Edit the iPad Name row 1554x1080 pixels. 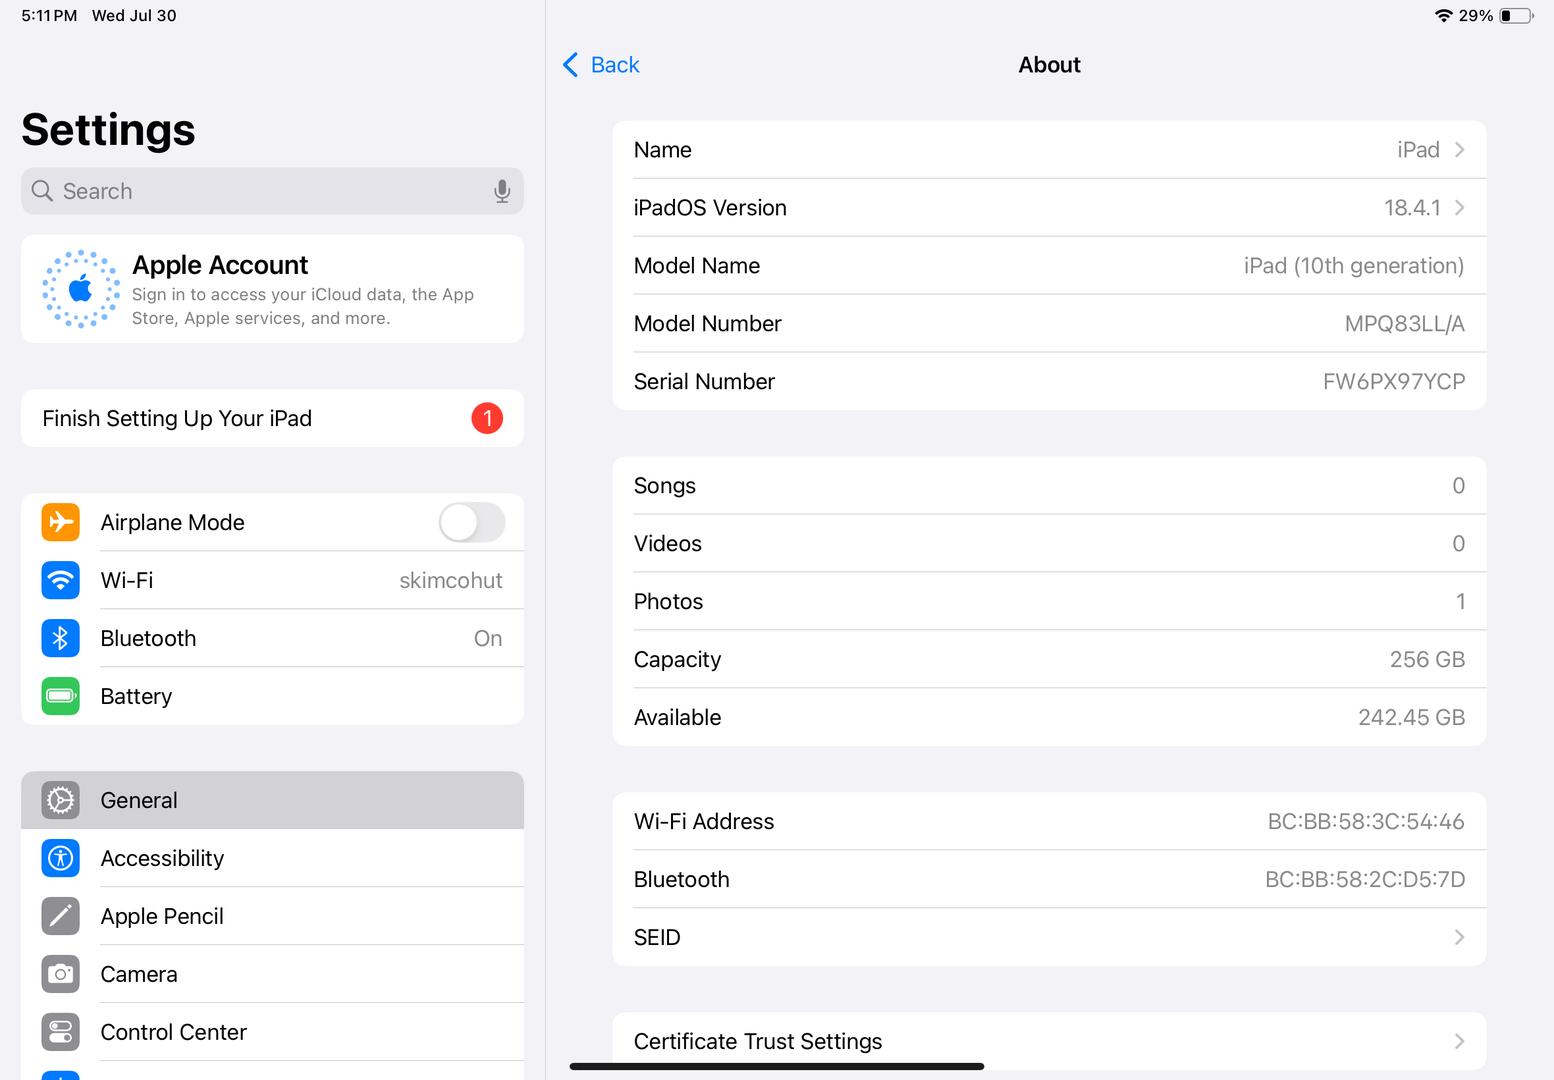point(1049,150)
